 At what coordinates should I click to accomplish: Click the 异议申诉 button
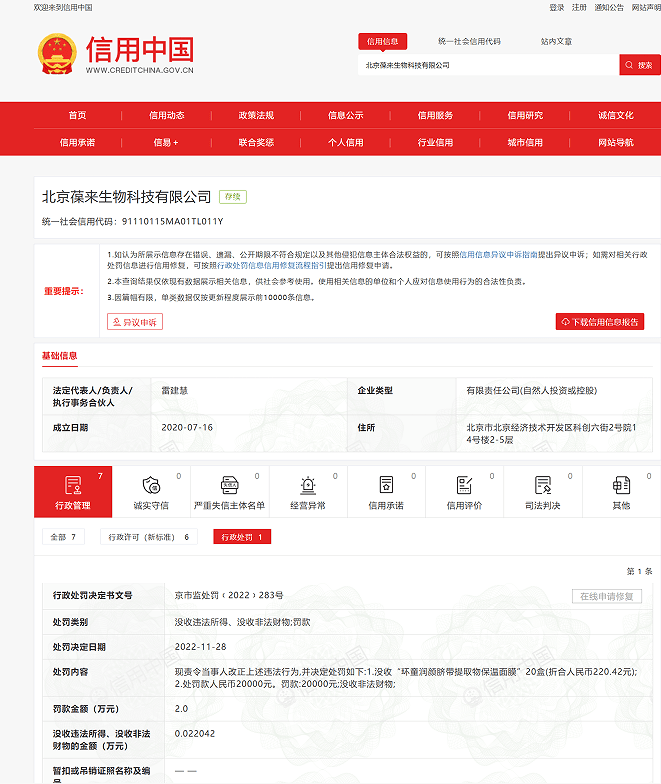(135, 322)
